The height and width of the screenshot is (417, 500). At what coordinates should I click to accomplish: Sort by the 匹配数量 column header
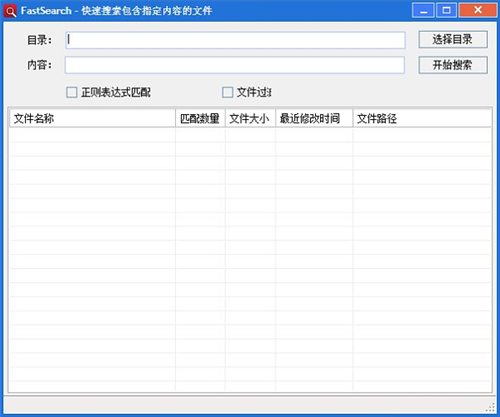[200, 118]
